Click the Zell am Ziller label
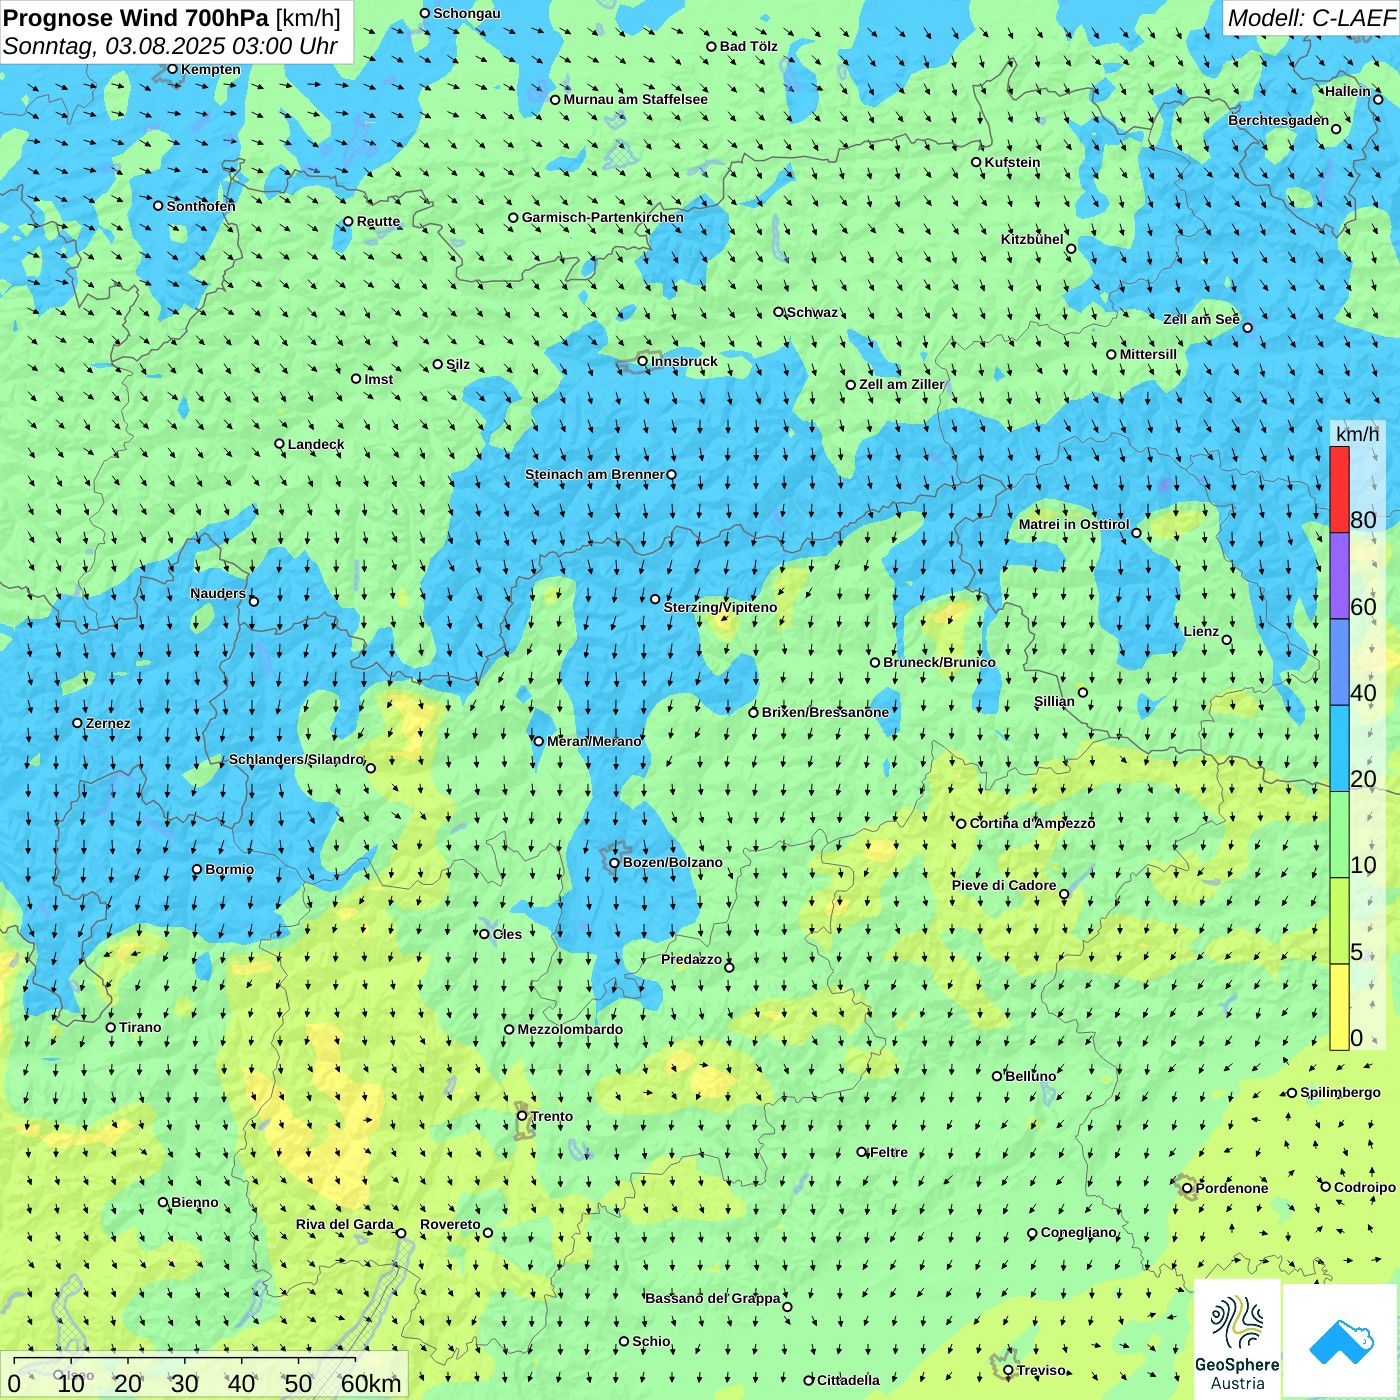1400x1400 pixels. click(x=902, y=384)
